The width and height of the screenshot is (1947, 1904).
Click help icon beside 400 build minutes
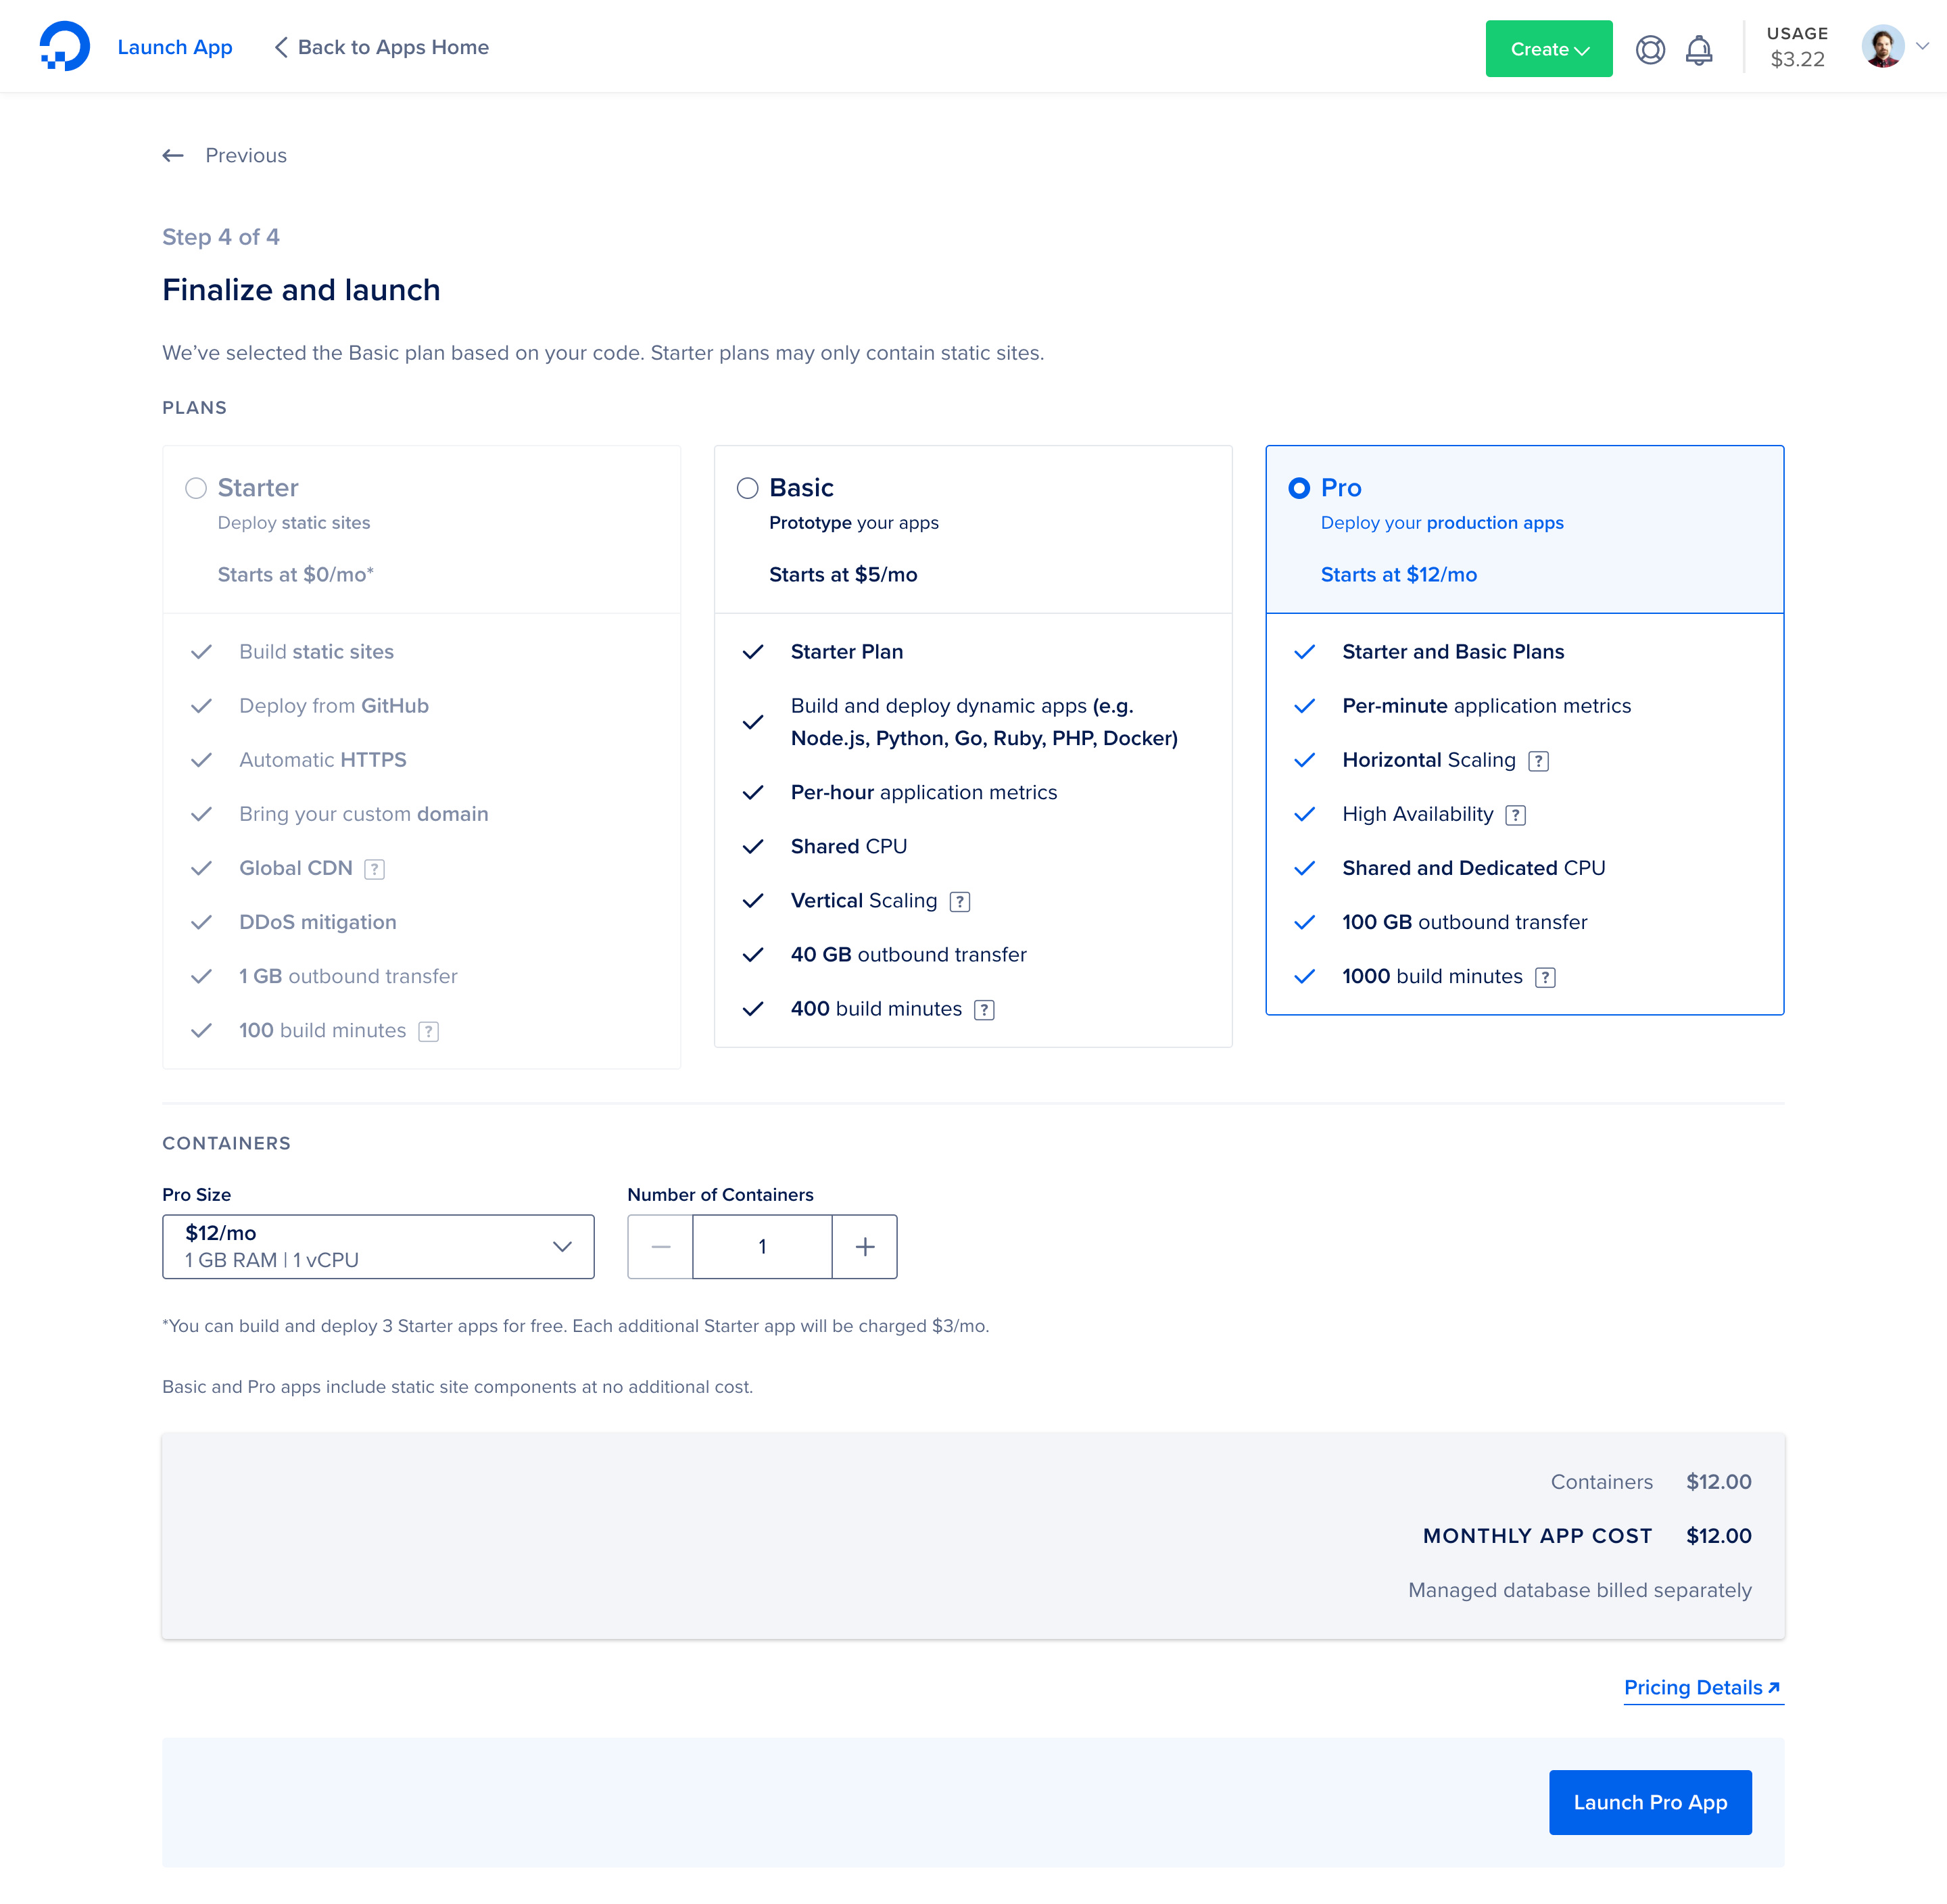[x=985, y=1010]
